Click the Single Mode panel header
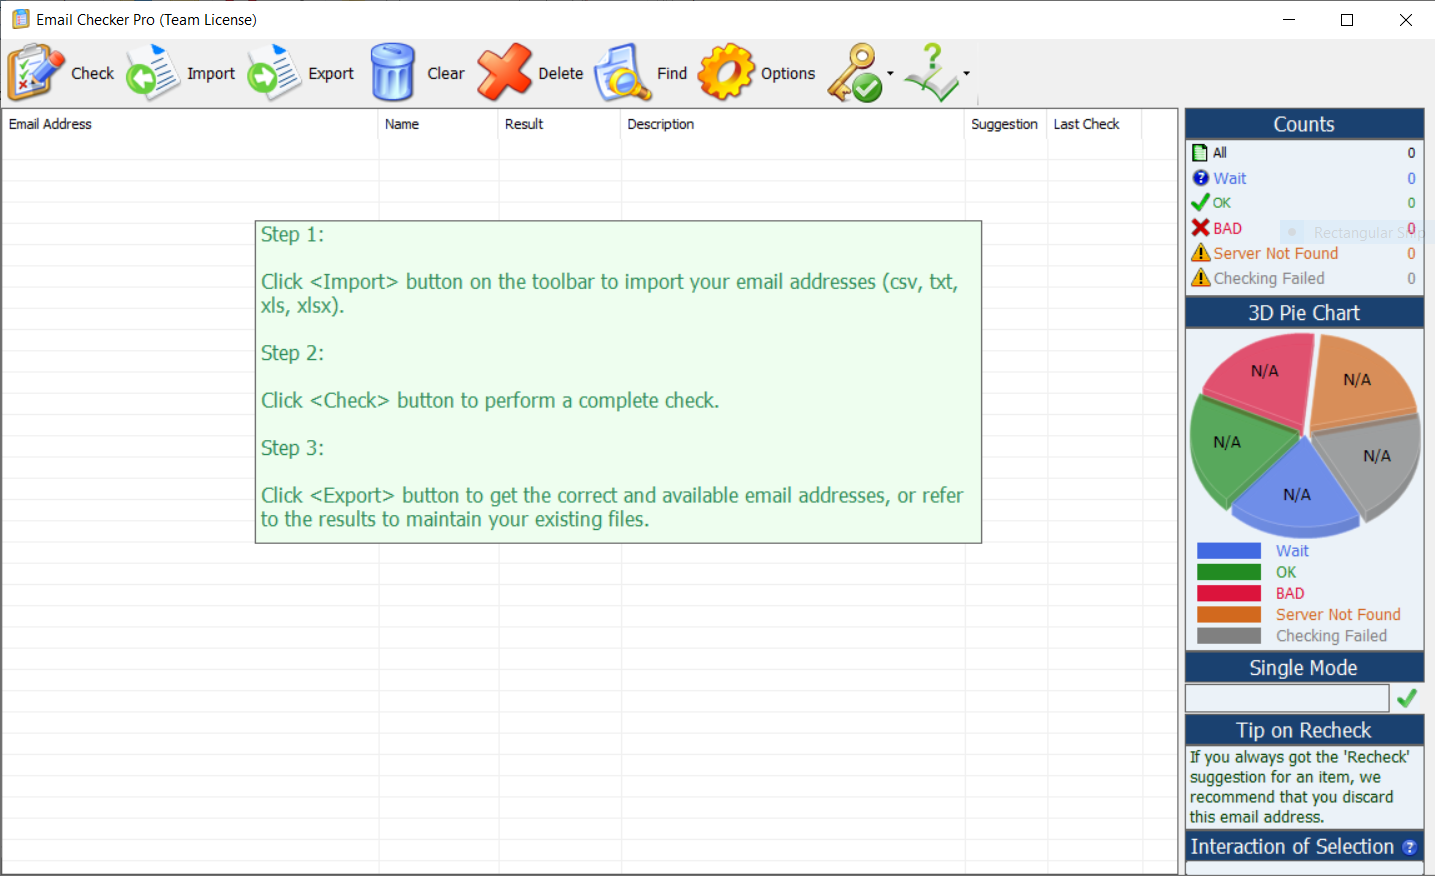This screenshot has height=876, width=1435. (x=1304, y=668)
